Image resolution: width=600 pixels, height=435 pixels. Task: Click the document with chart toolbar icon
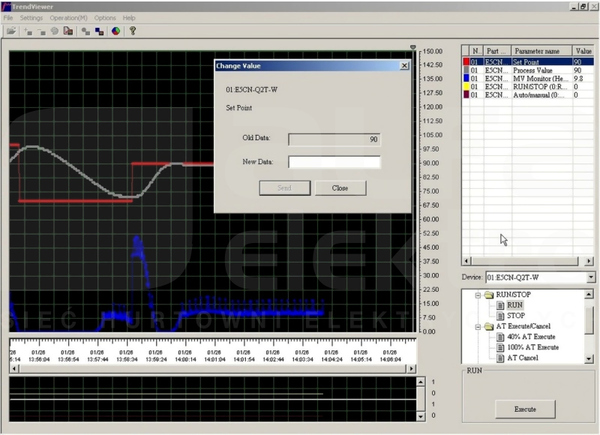[68, 31]
